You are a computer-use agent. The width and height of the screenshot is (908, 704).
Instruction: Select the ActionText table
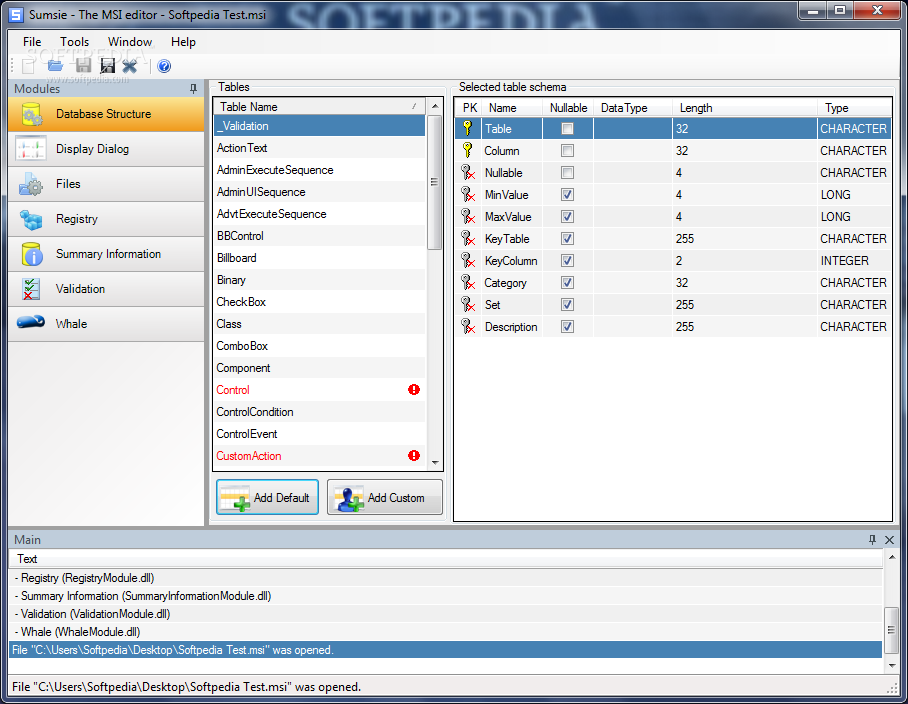320,148
